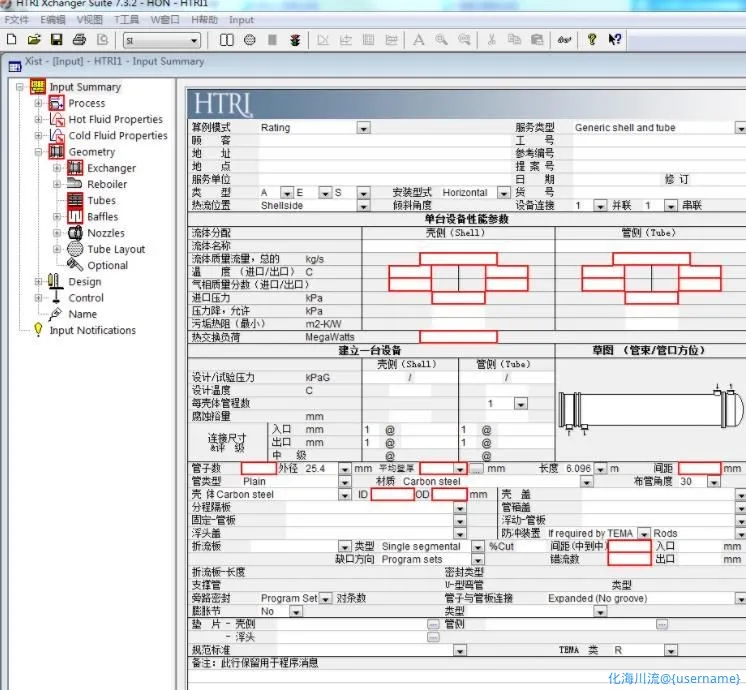Click the ellipsis button for shell-side gasket
The height and width of the screenshot is (690, 746).
433,624
